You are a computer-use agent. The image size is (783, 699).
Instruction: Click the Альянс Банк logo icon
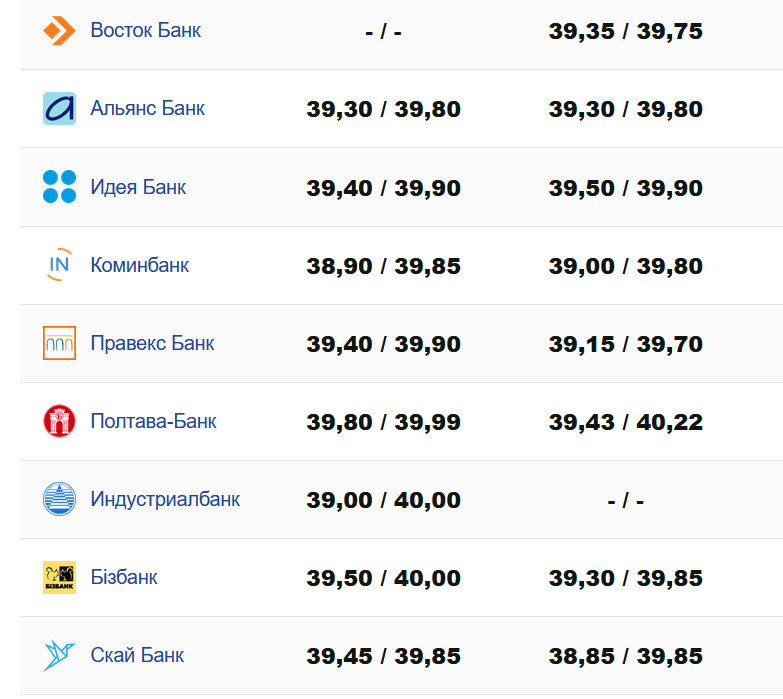(x=59, y=108)
